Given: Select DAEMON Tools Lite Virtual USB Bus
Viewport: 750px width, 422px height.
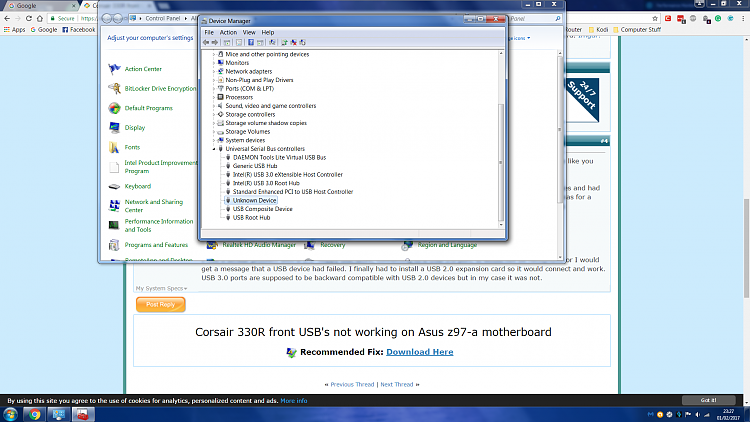Looking at the screenshot, I should (279, 157).
